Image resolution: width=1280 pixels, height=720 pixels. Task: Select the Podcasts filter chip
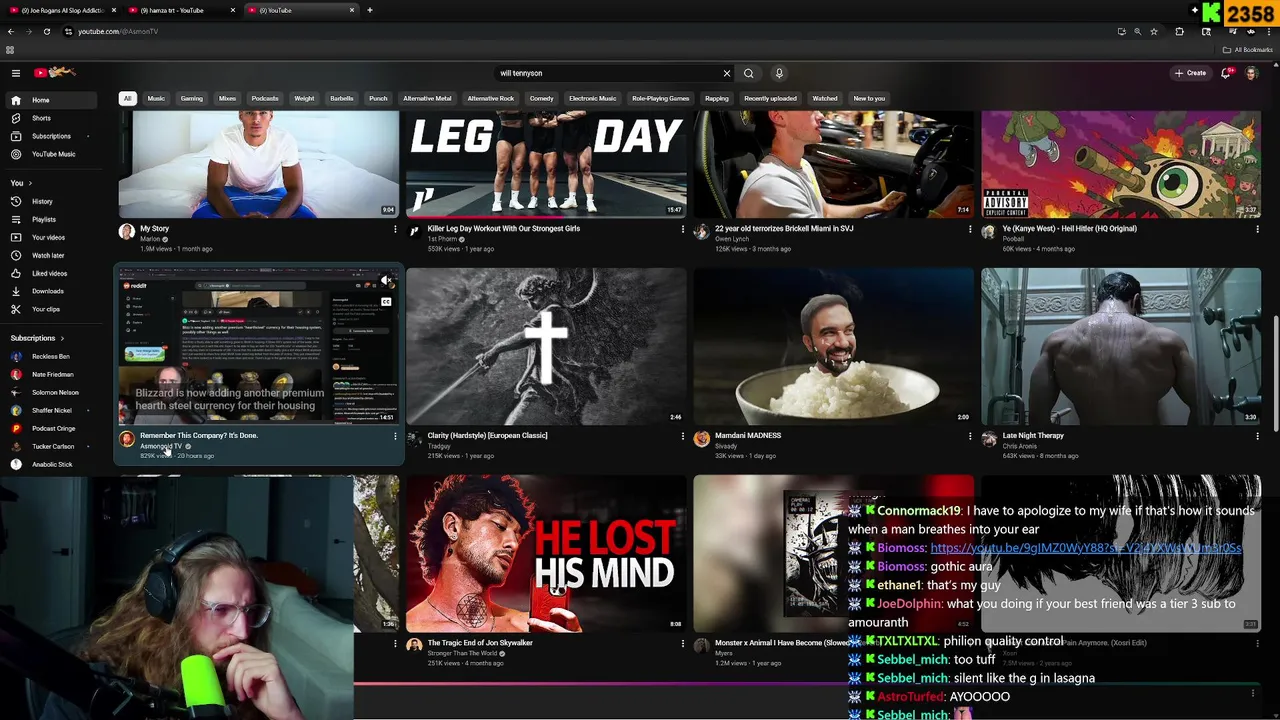[265, 98]
